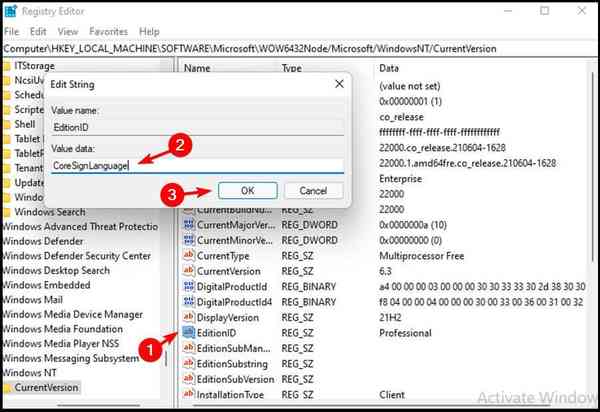The height and width of the screenshot is (412, 600).
Task: Cancel the Edit String dialog
Action: (x=313, y=191)
